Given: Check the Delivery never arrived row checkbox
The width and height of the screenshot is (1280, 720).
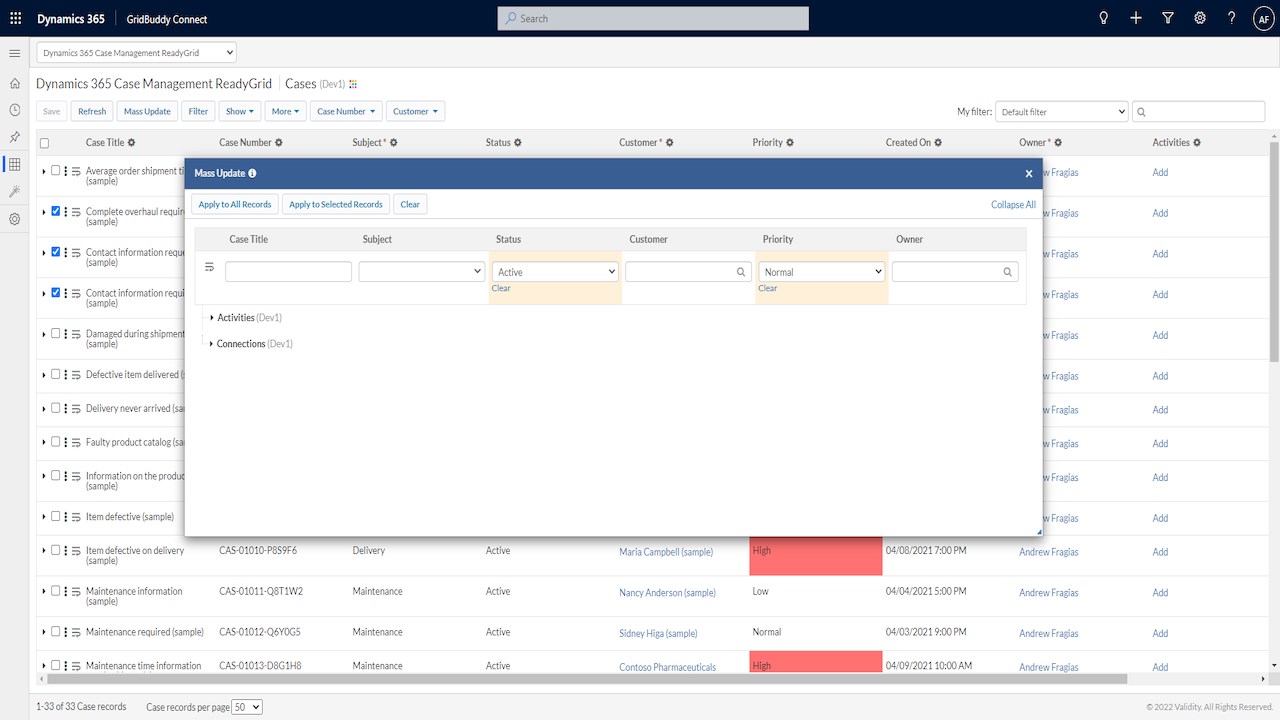Looking at the screenshot, I should pyautogui.click(x=56, y=408).
